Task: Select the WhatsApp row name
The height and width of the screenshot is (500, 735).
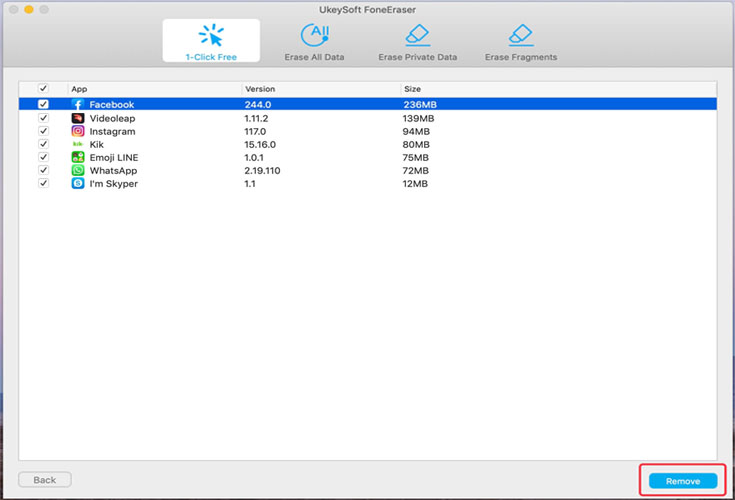Action: [113, 171]
